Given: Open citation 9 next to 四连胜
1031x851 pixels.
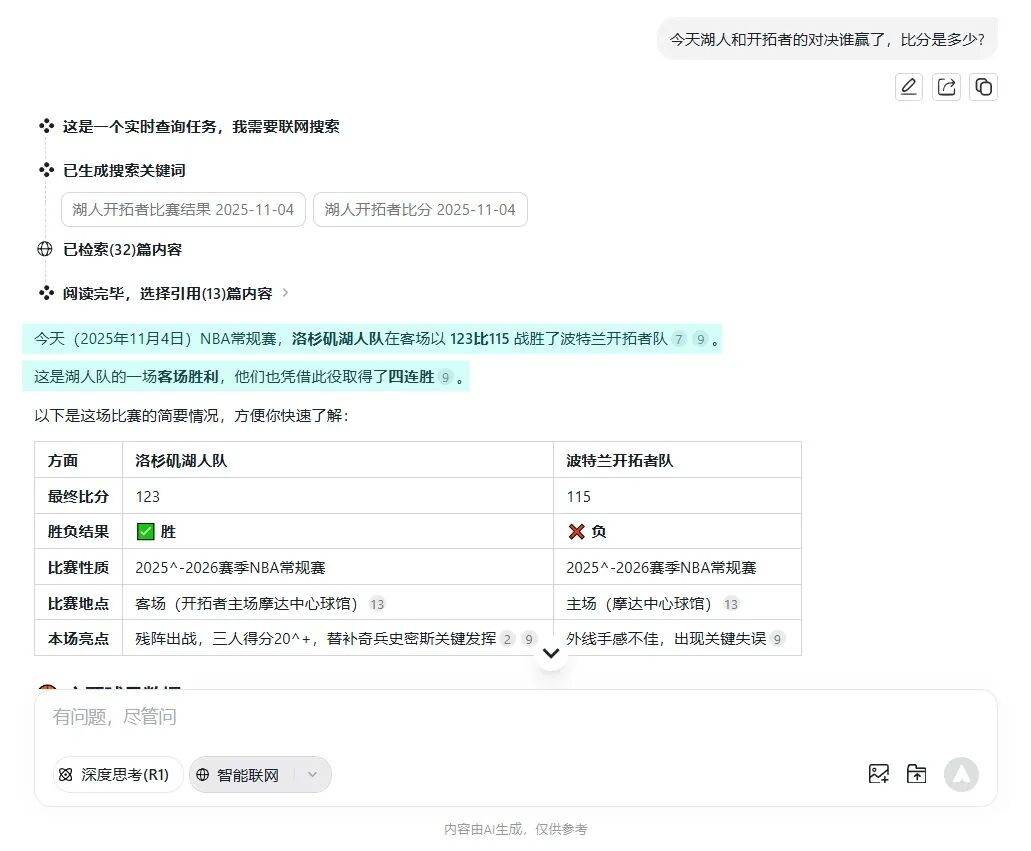Looking at the screenshot, I should click(446, 378).
